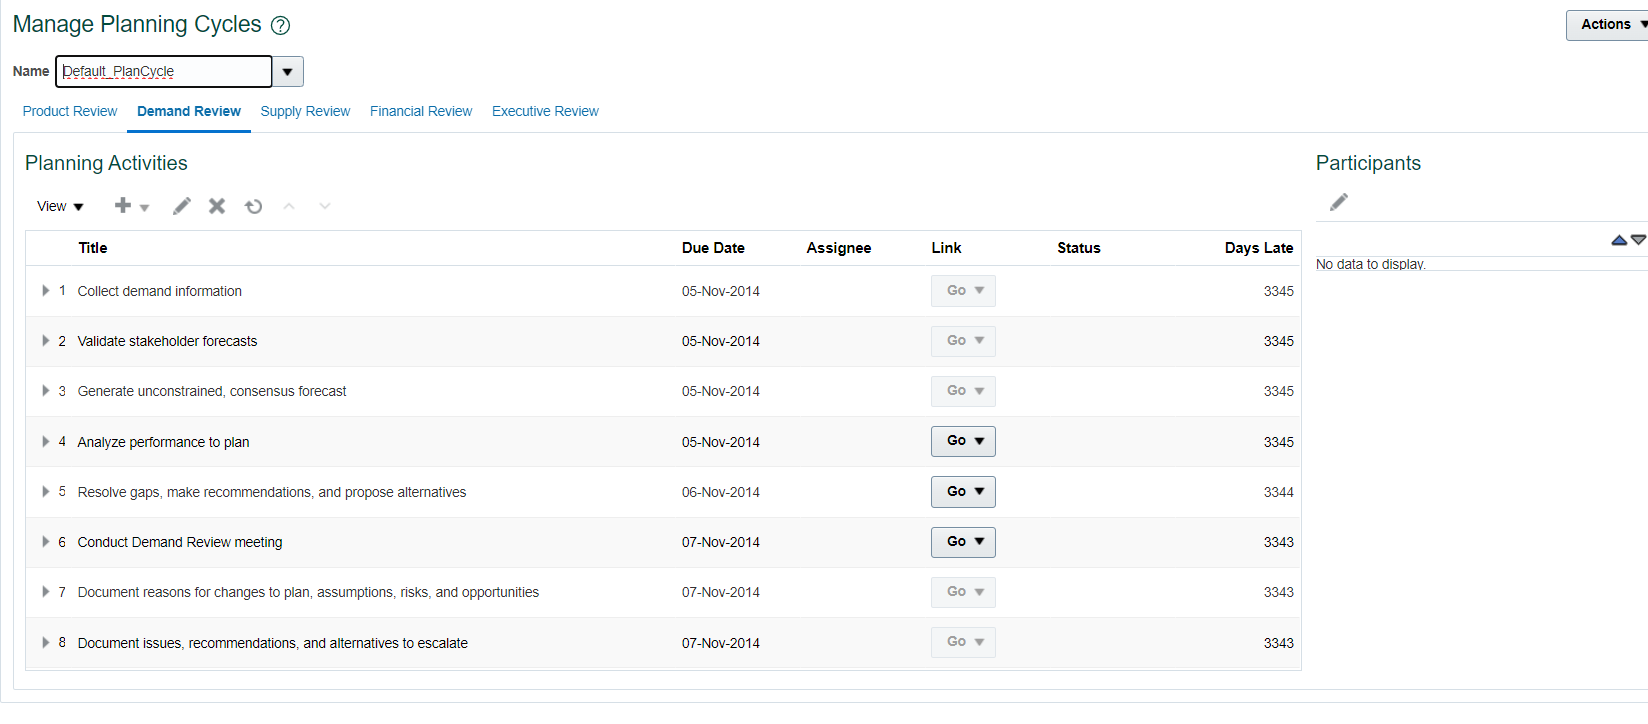Click the Link column header
The width and height of the screenshot is (1648, 724).
[x=946, y=248]
